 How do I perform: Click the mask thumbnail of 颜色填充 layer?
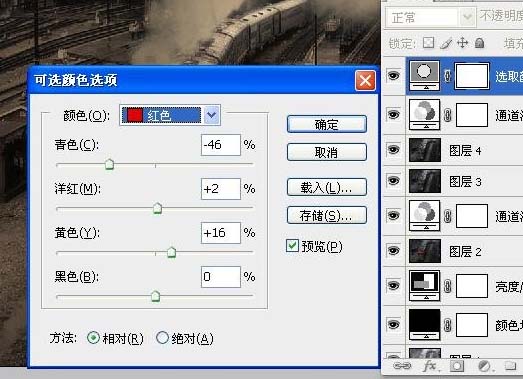tap(472, 325)
